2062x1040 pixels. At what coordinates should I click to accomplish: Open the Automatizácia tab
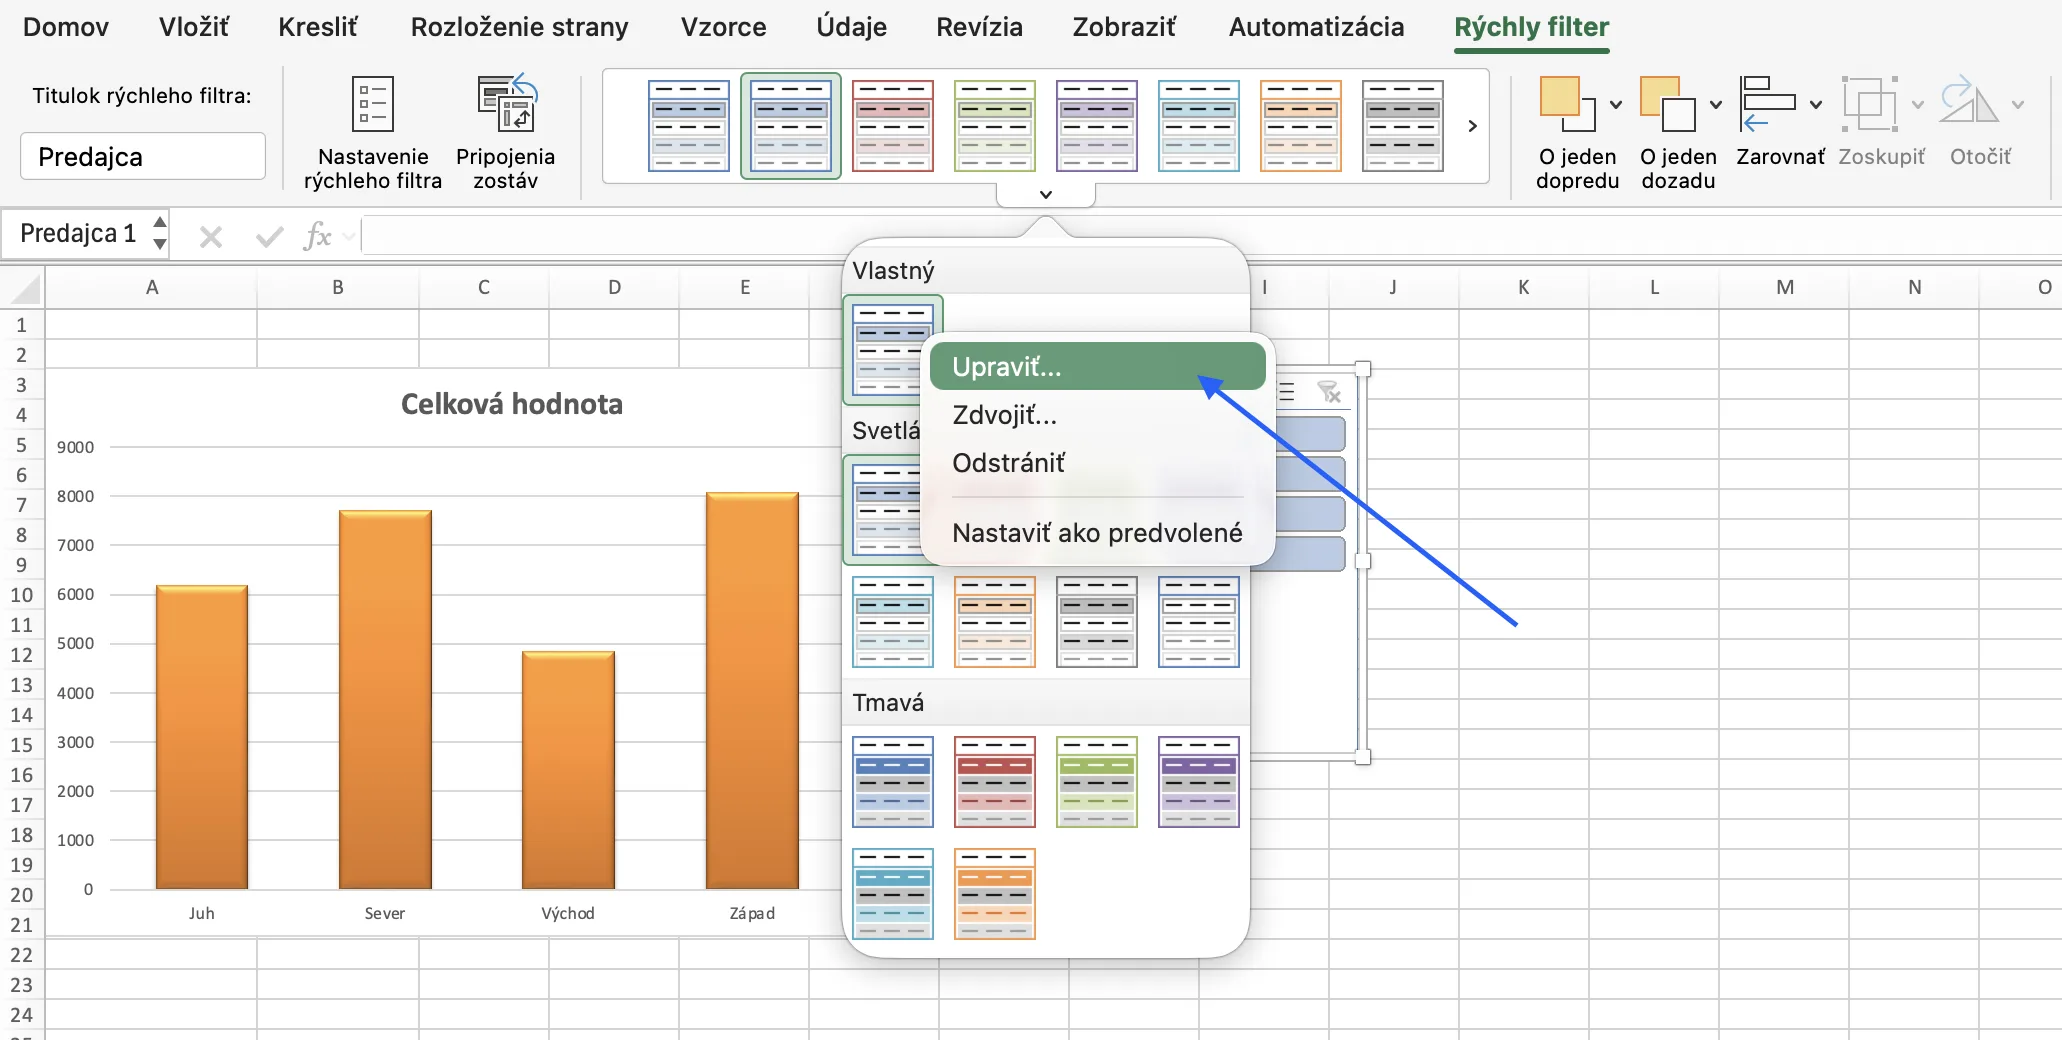(x=1316, y=27)
